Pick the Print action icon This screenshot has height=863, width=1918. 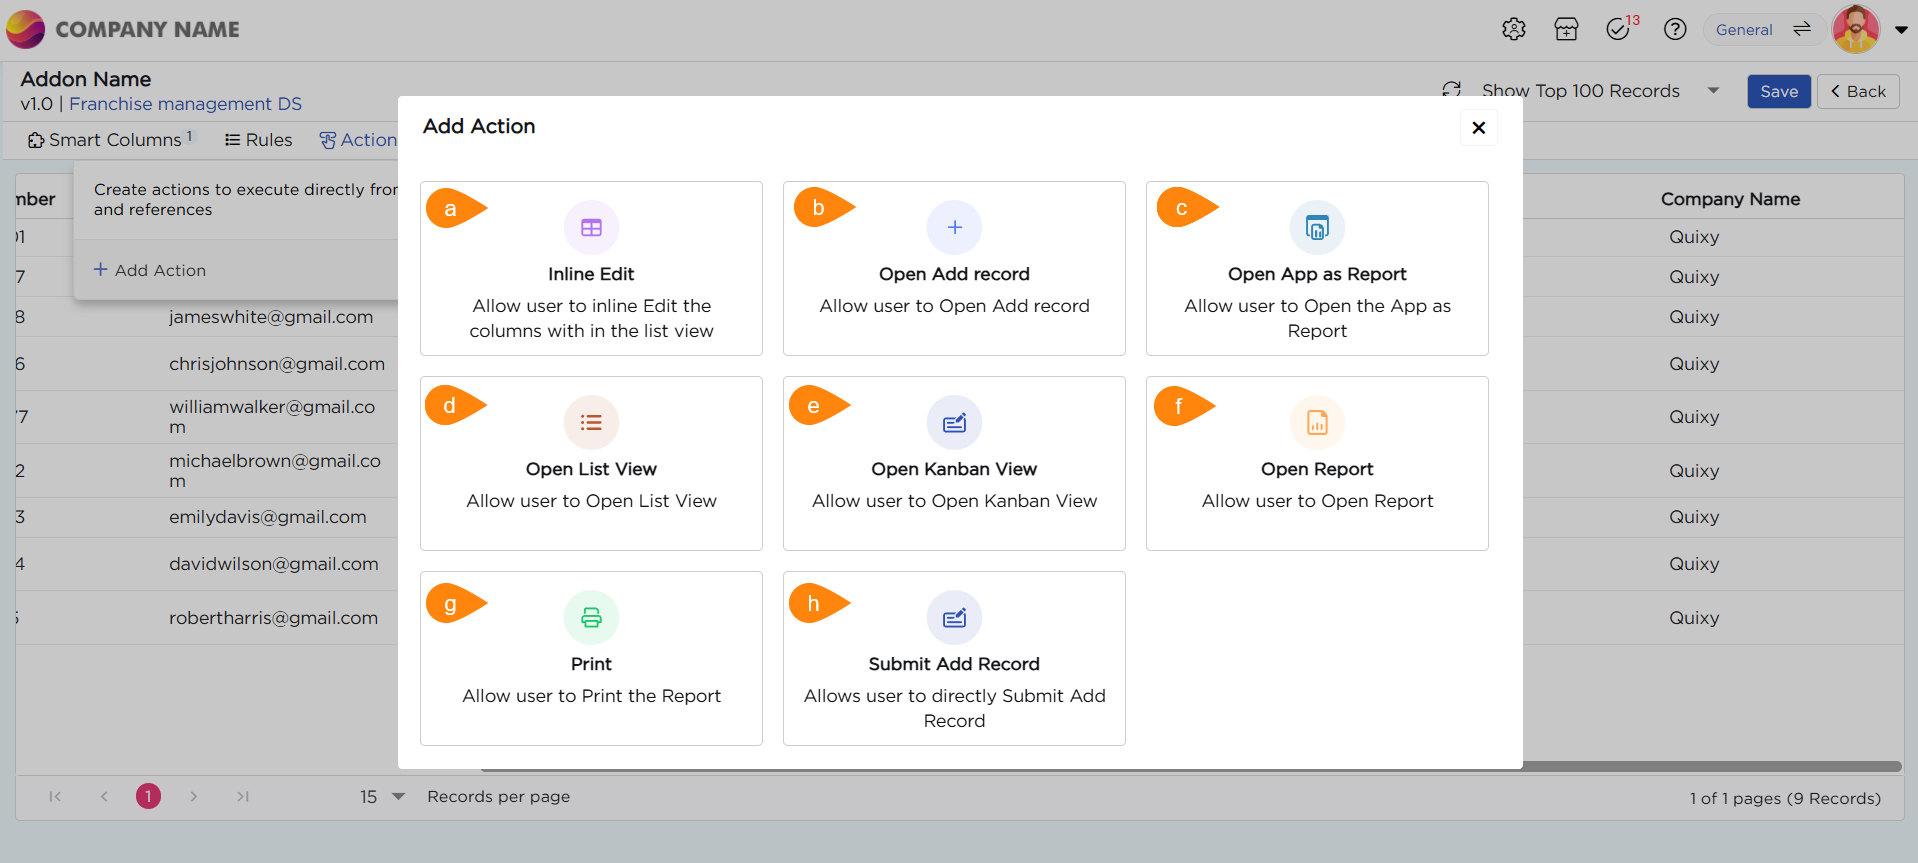click(x=591, y=618)
